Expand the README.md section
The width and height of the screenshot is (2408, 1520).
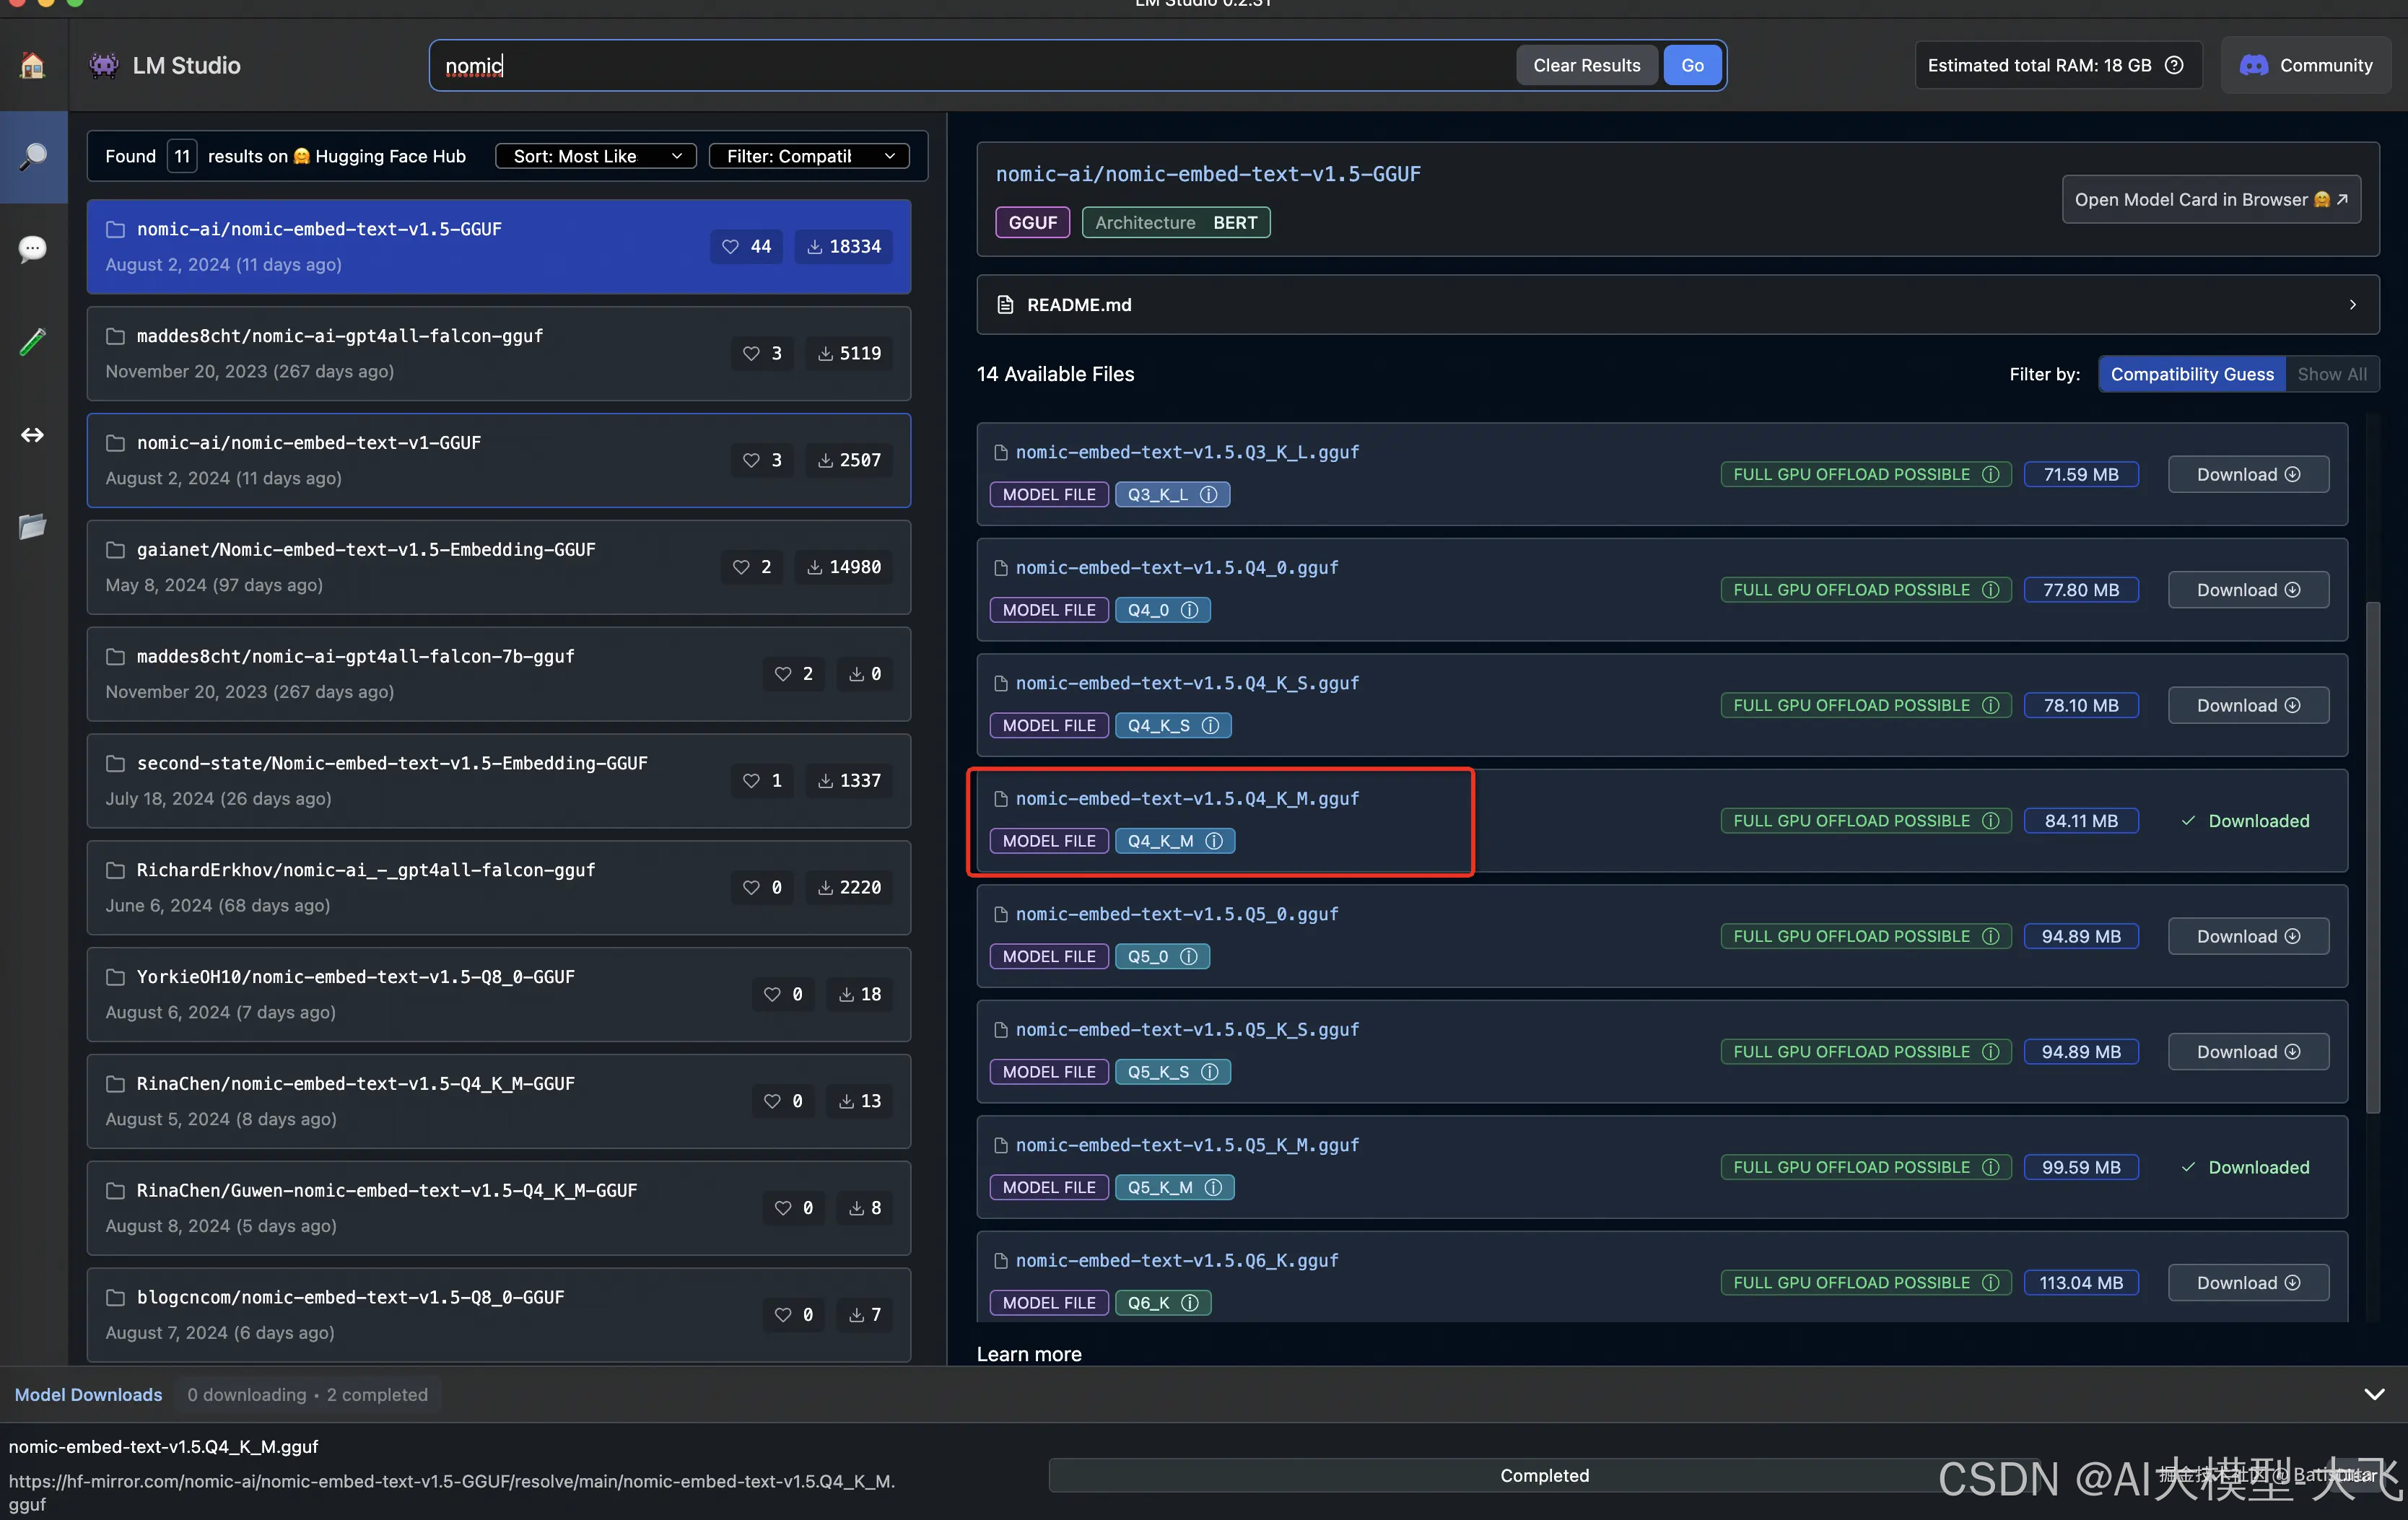[x=2352, y=305]
